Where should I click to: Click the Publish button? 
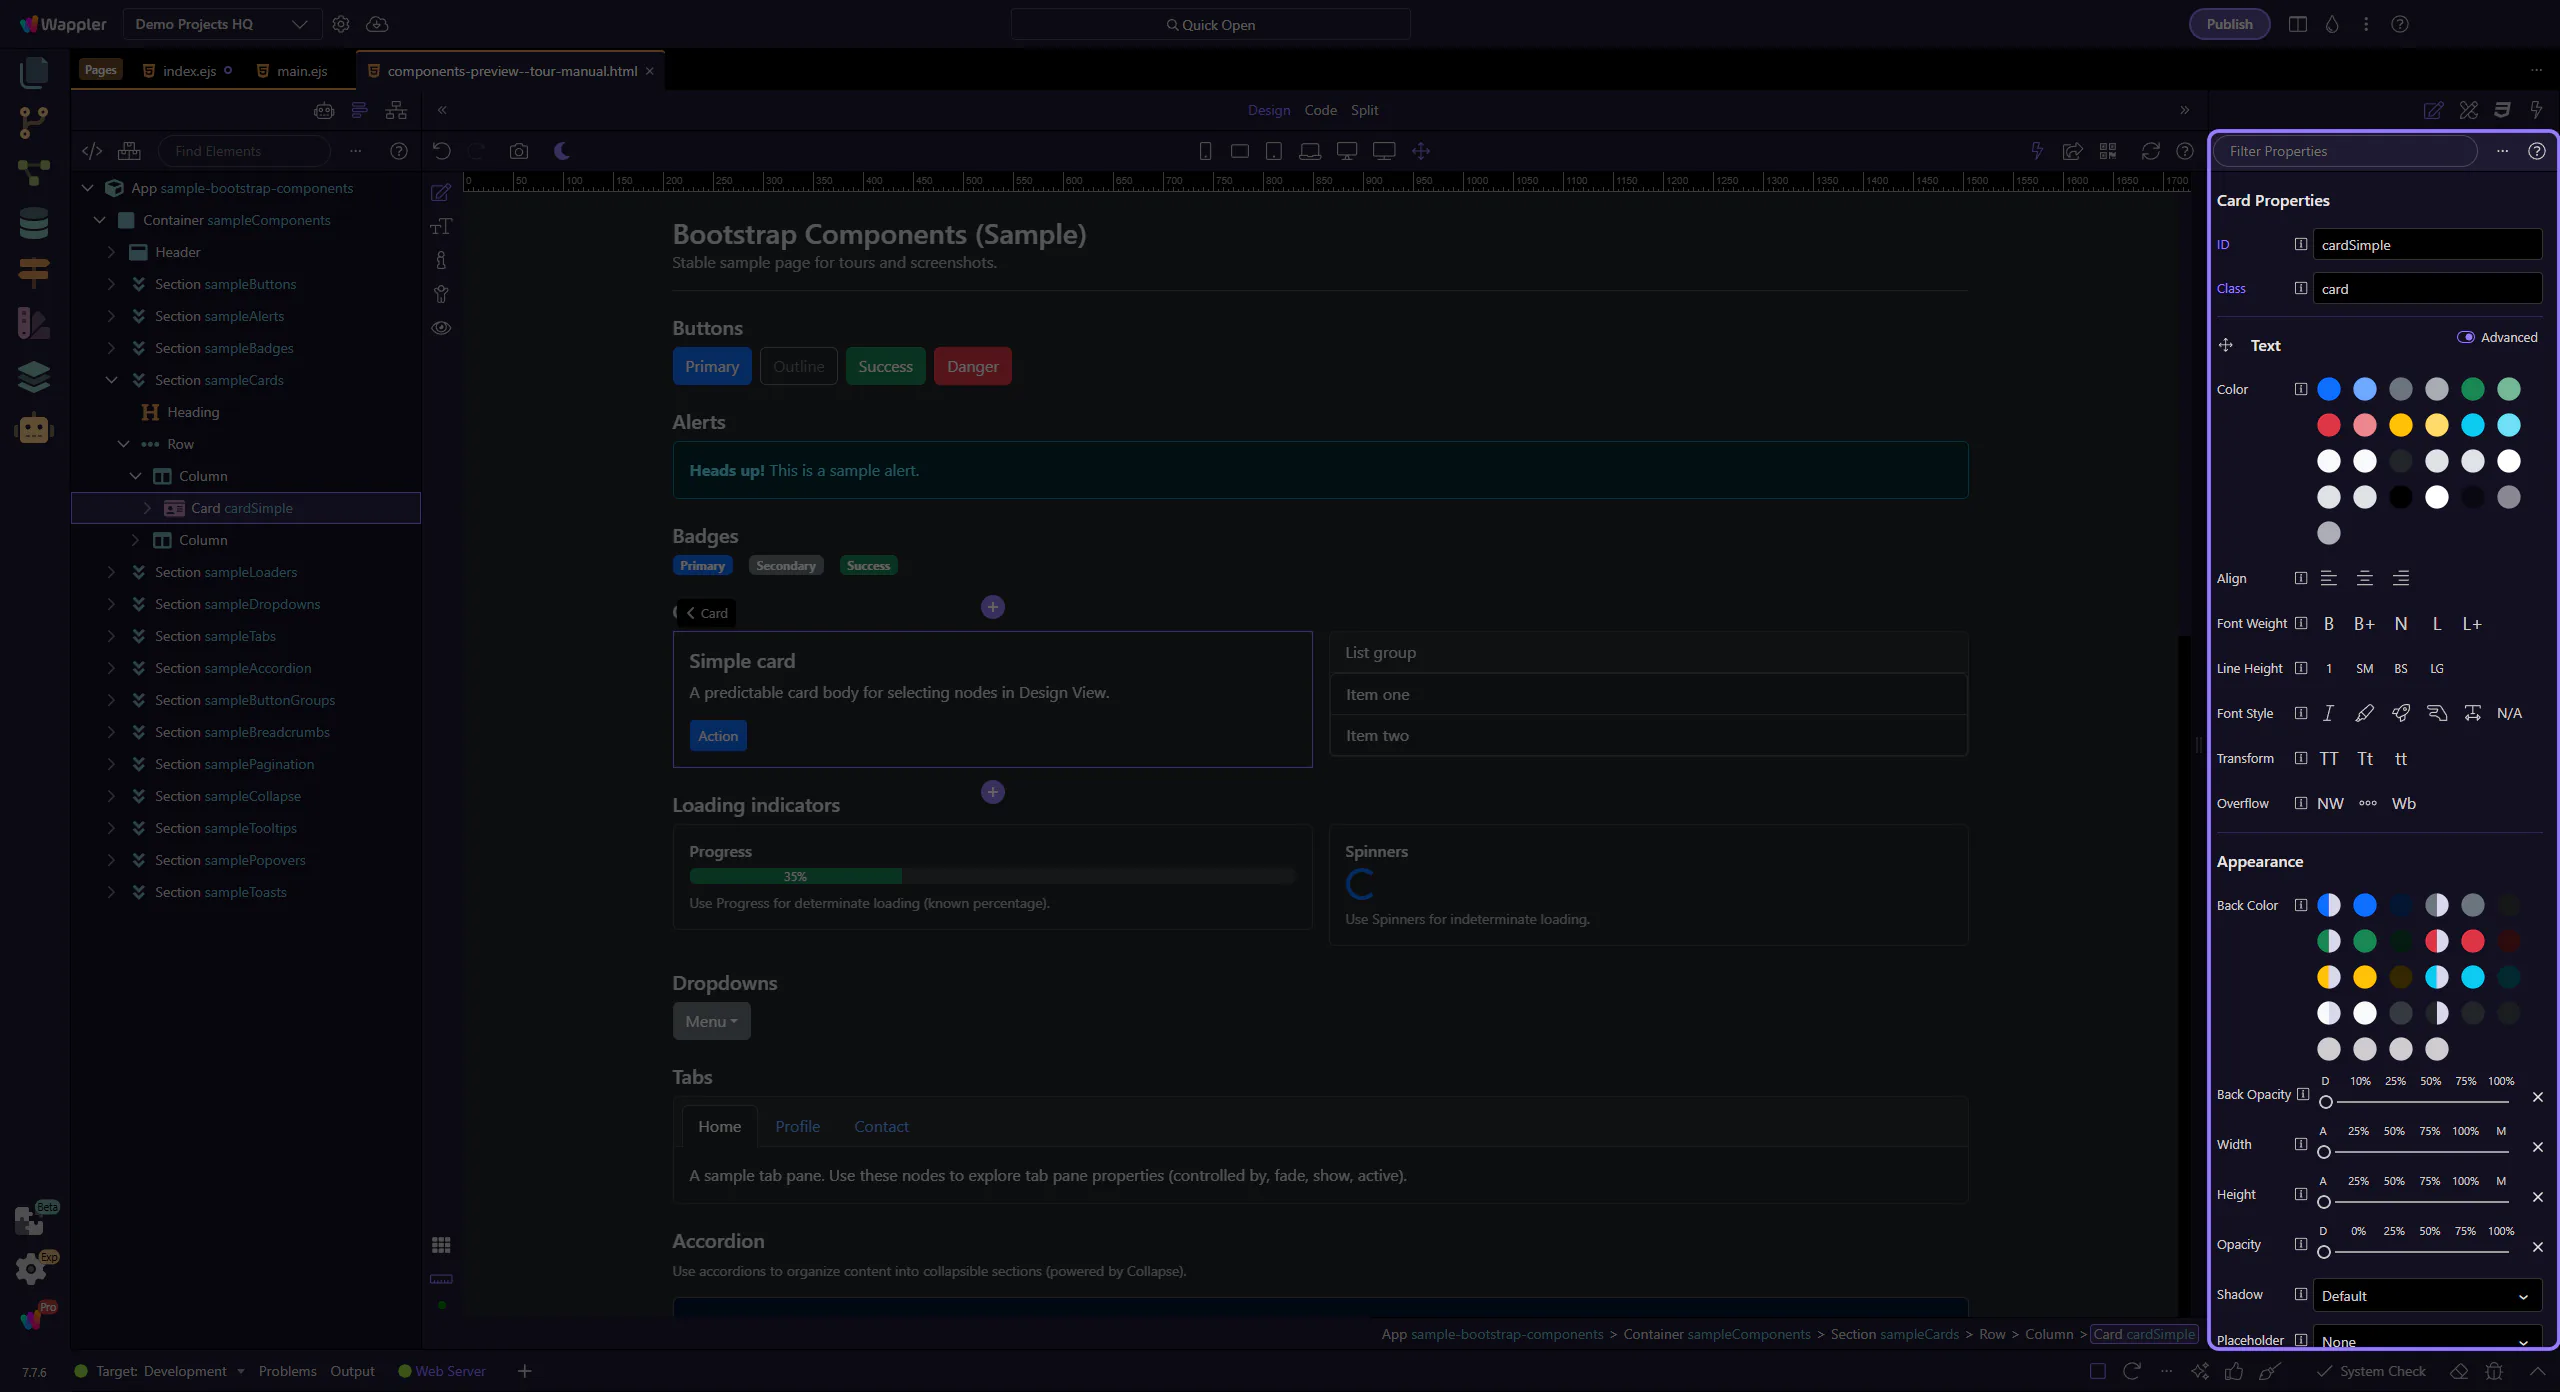click(2229, 24)
